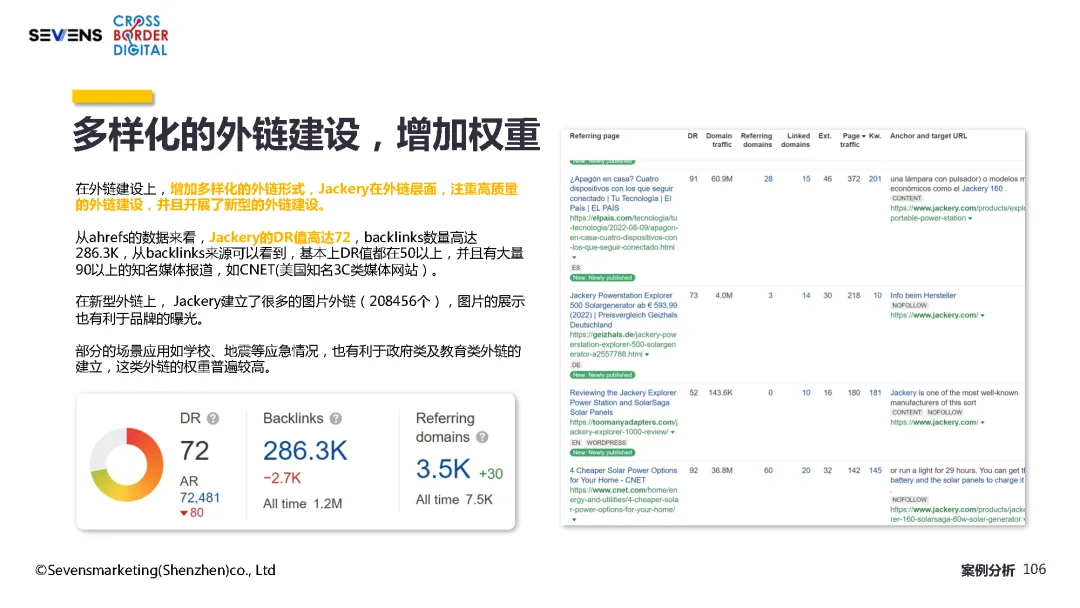Click the Referring domains help icon
This screenshot has width=1080, height=608.
(482, 437)
